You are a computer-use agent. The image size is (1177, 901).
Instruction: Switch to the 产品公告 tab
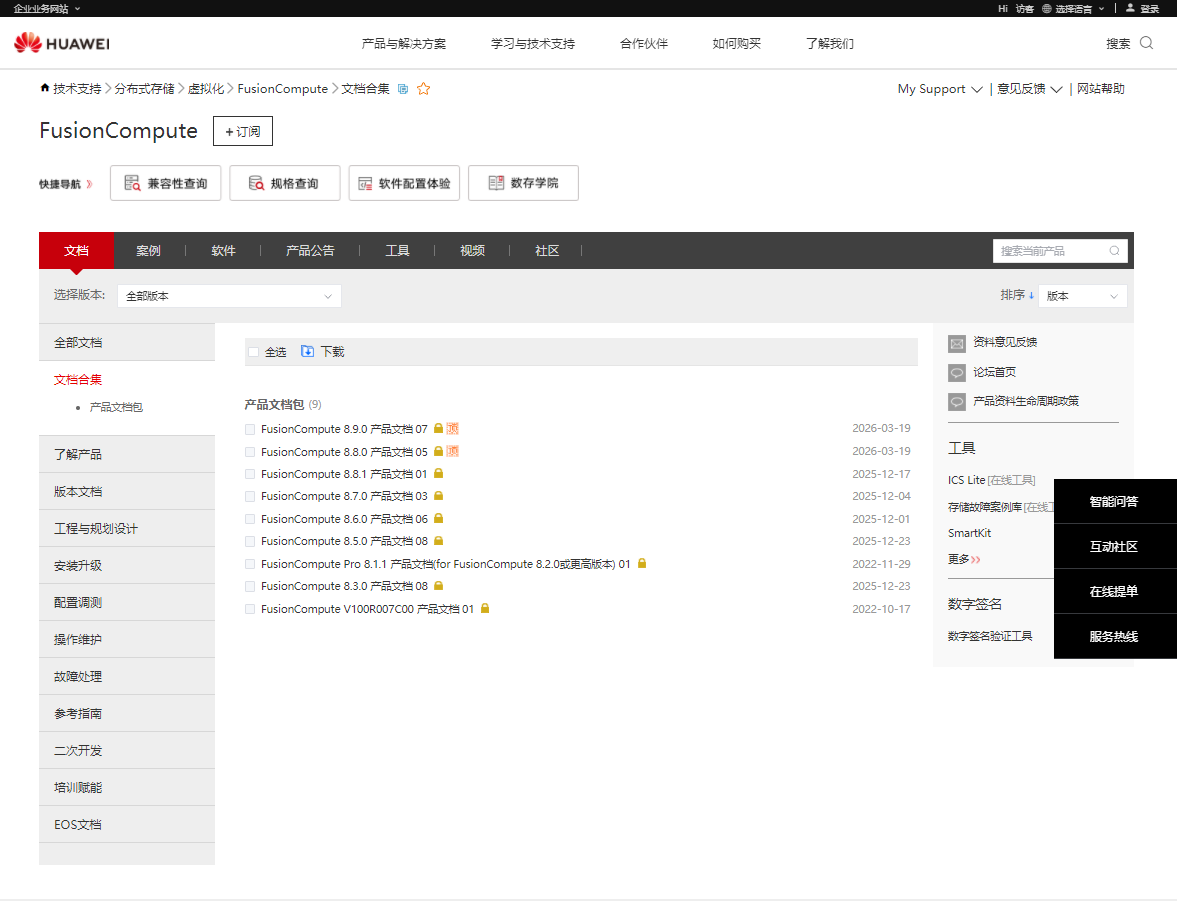click(310, 251)
